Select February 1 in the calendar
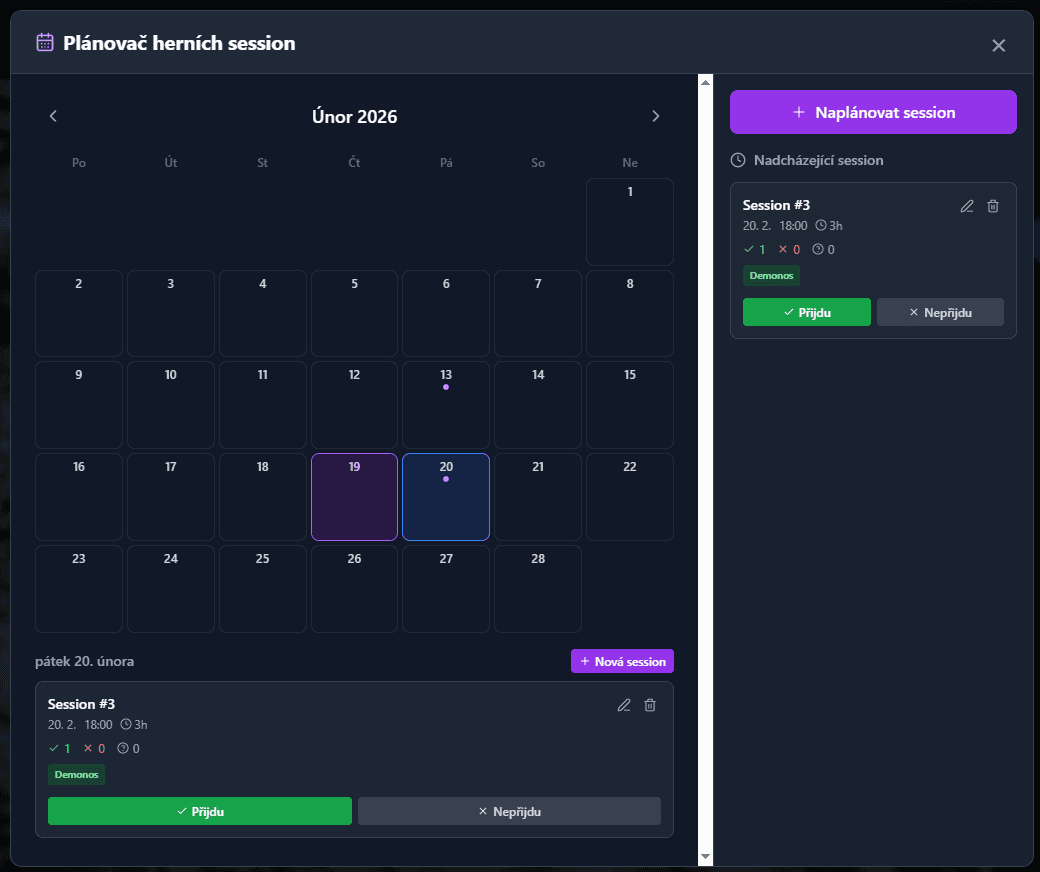Image resolution: width=1040 pixels, height=872 pixels. [629, 221]
